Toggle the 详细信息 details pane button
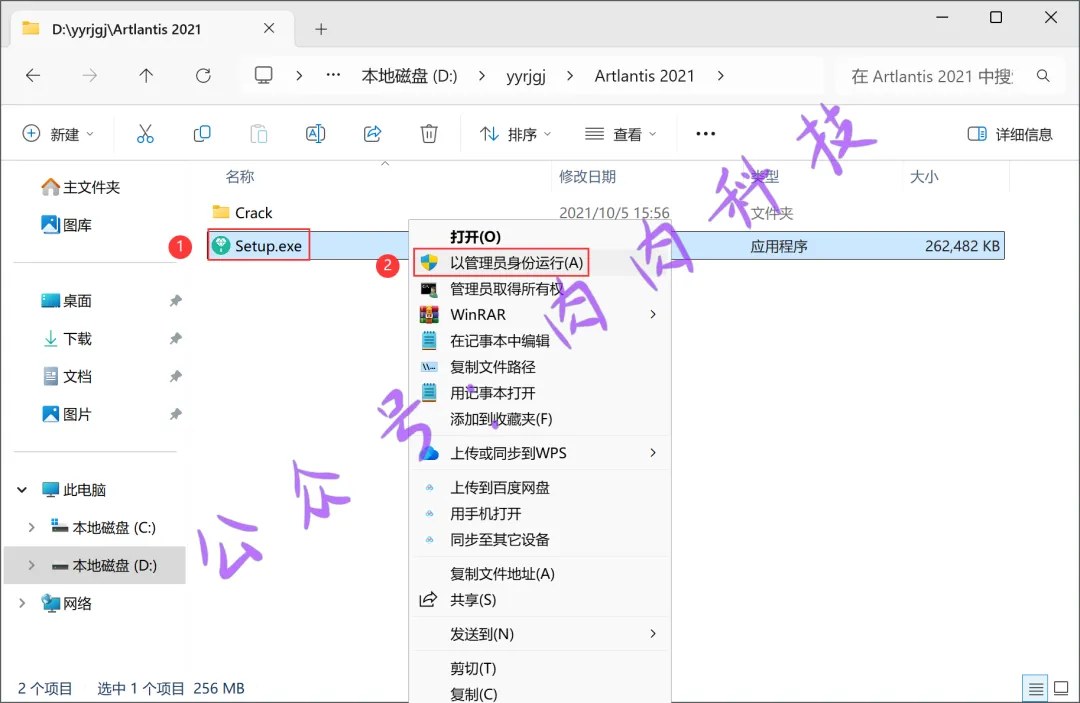The width and height of the screenshot is (1080, 703). click(x=1010, y=134)
